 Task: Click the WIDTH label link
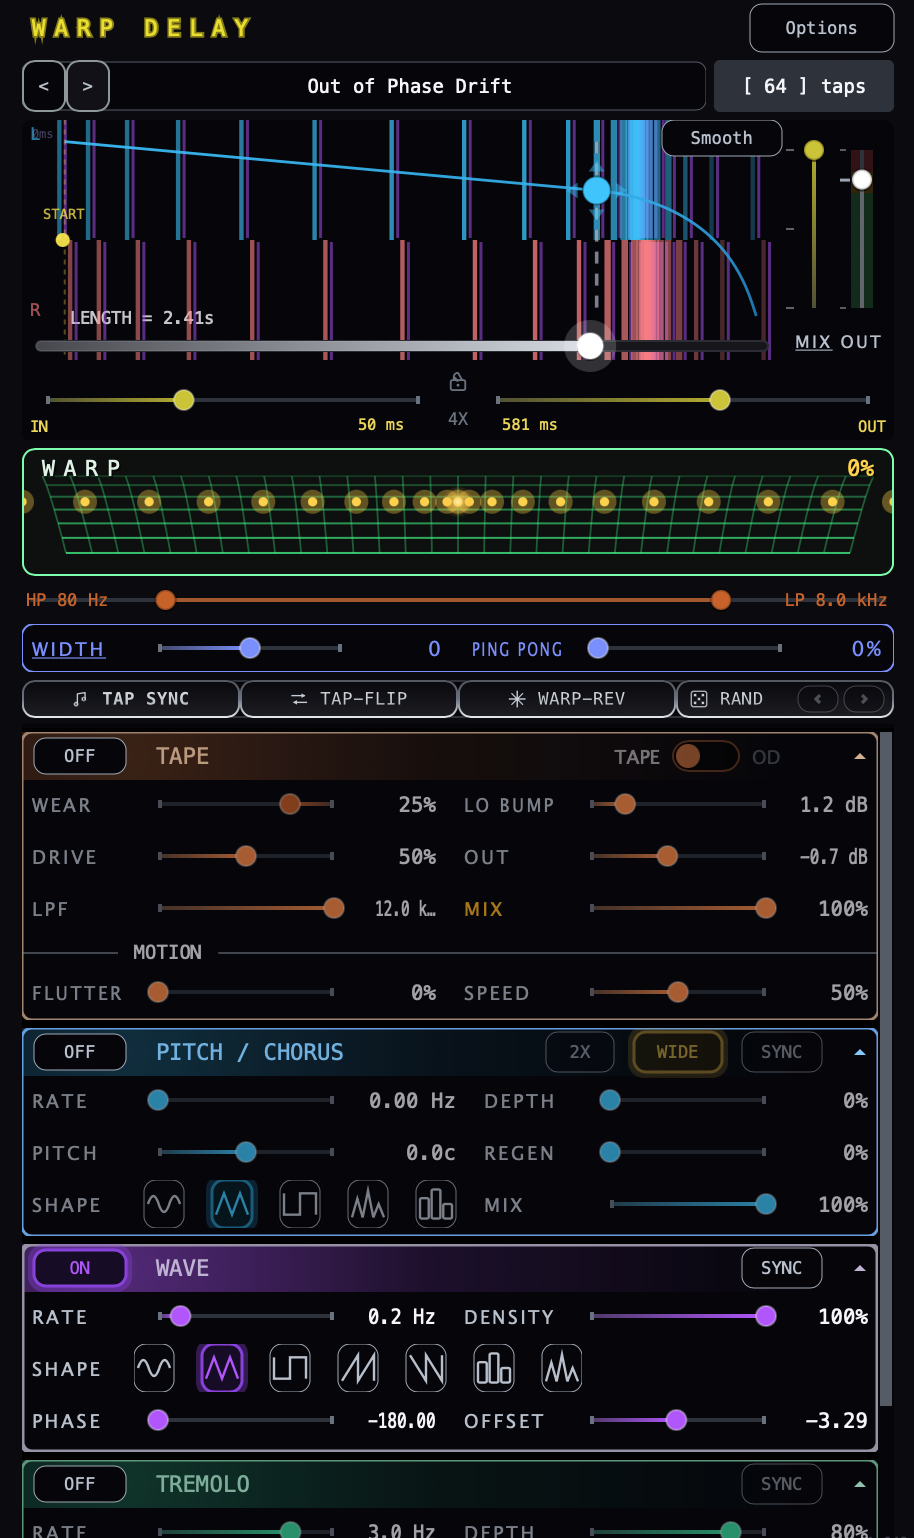click(x=68, y=649)
